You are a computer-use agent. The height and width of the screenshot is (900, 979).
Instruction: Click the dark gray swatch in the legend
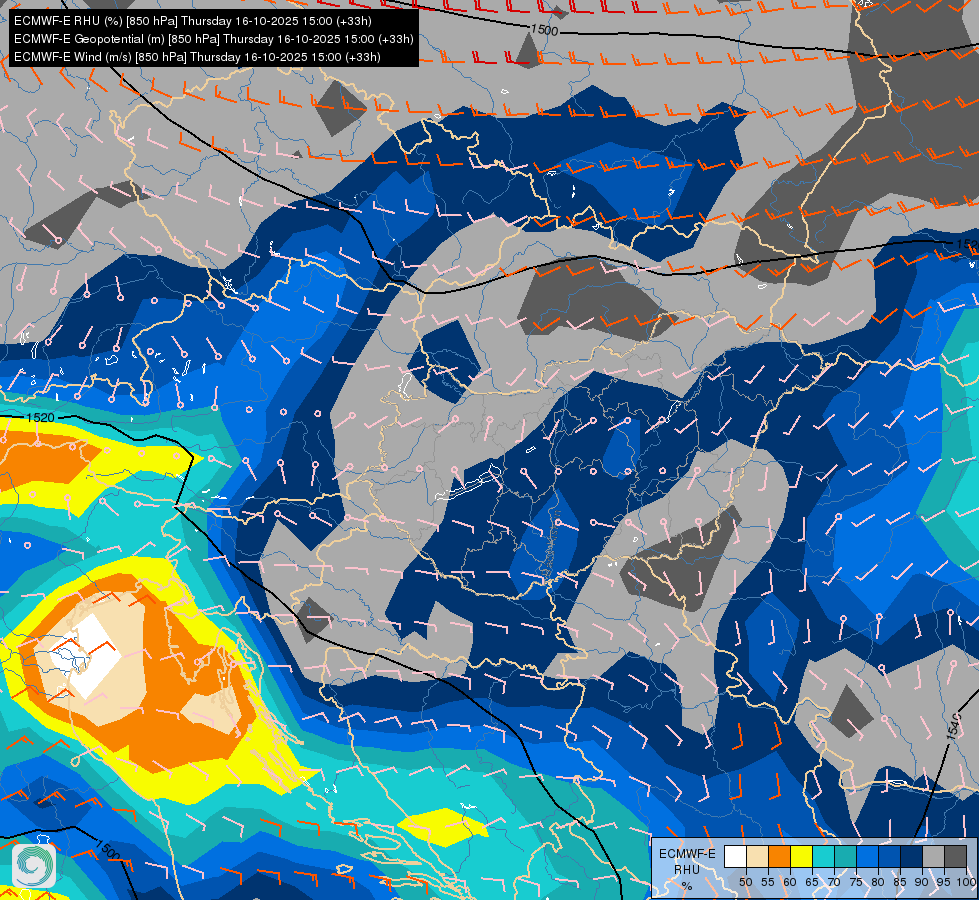point(955,856)
